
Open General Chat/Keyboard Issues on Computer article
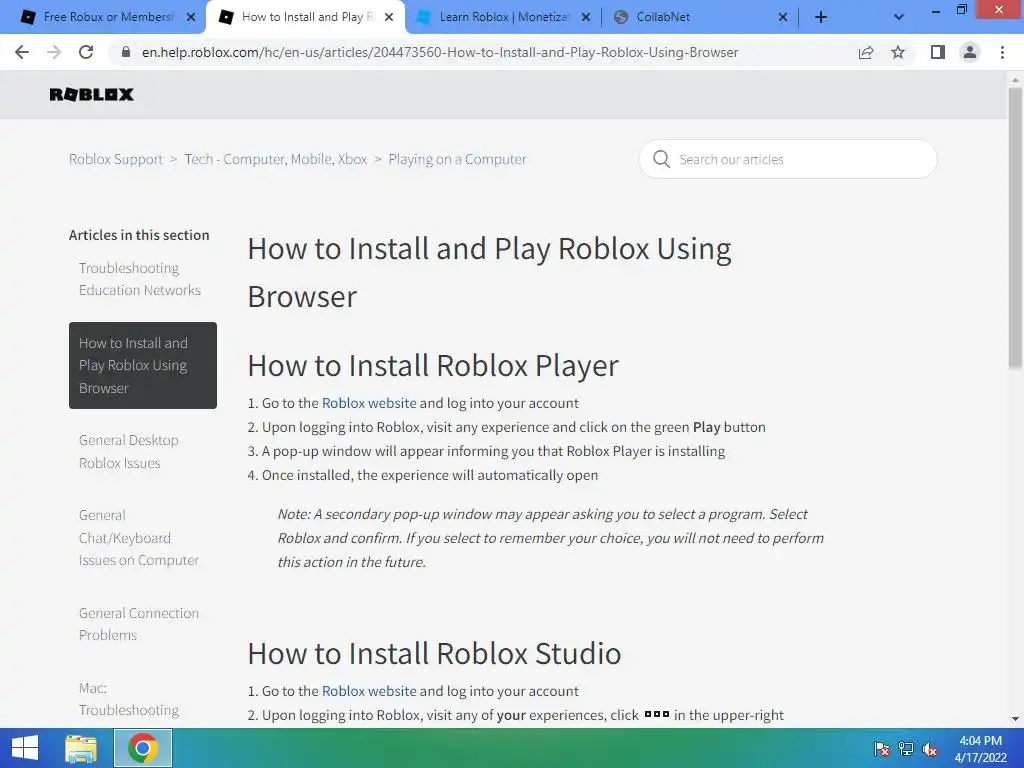point(138,537)
